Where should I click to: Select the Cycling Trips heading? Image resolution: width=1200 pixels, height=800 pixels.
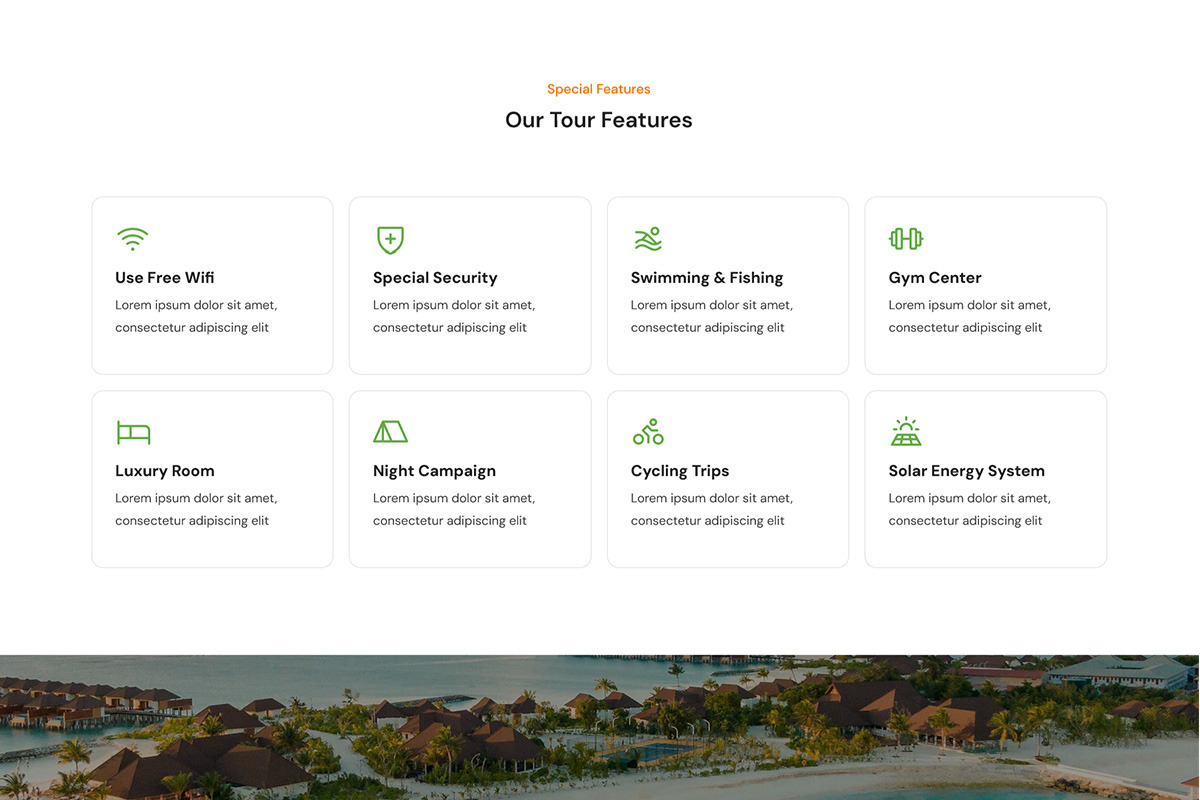(680, 471)
